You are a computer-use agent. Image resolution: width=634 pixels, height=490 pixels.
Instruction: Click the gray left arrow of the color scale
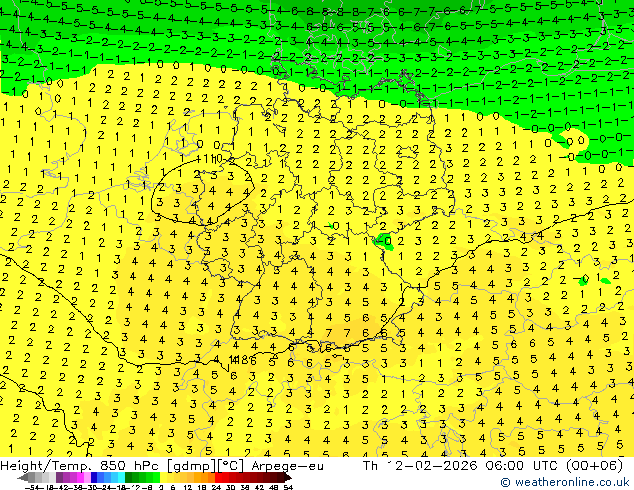22,478
